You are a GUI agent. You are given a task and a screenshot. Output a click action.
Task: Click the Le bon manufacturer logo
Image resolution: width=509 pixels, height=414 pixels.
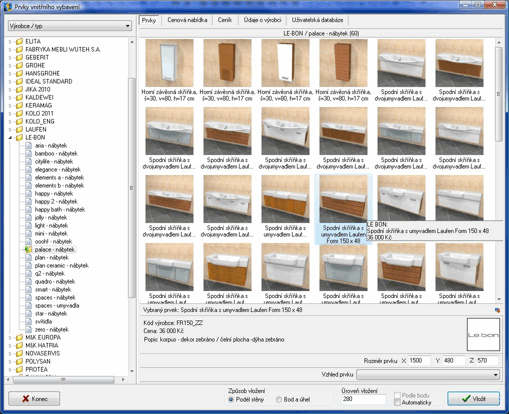click(x=483, y=334)
